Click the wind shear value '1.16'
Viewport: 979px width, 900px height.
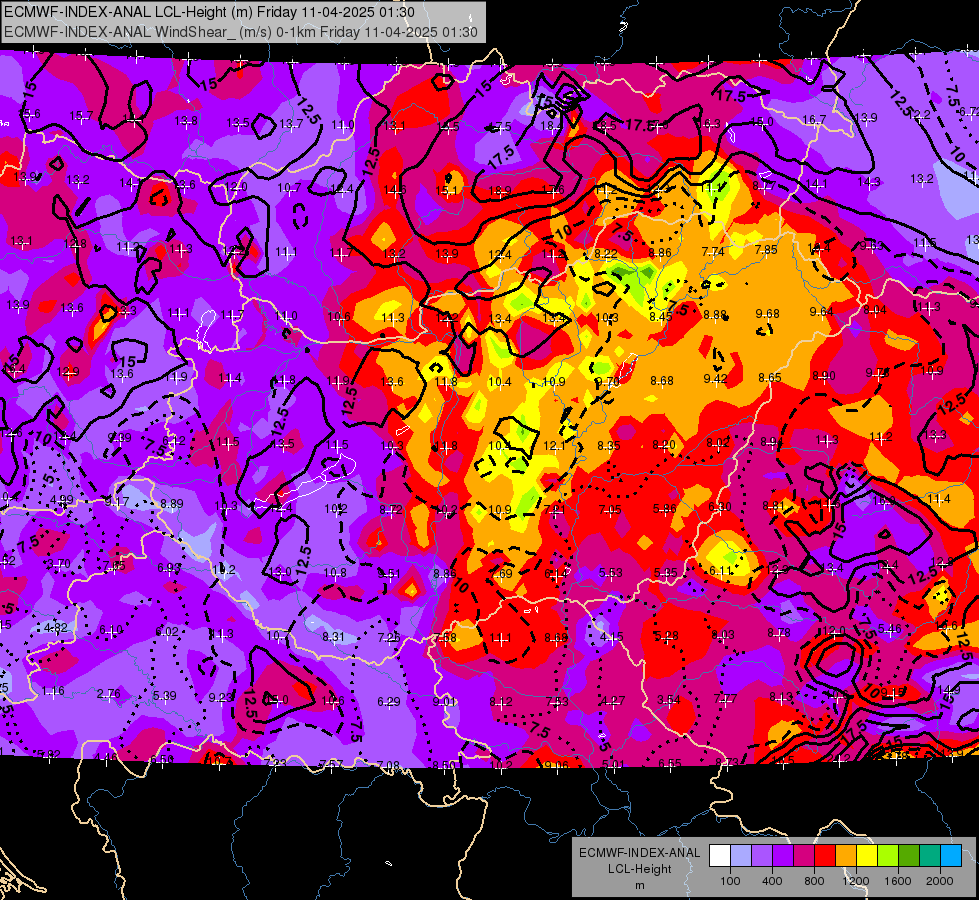(x=53, y=691)
